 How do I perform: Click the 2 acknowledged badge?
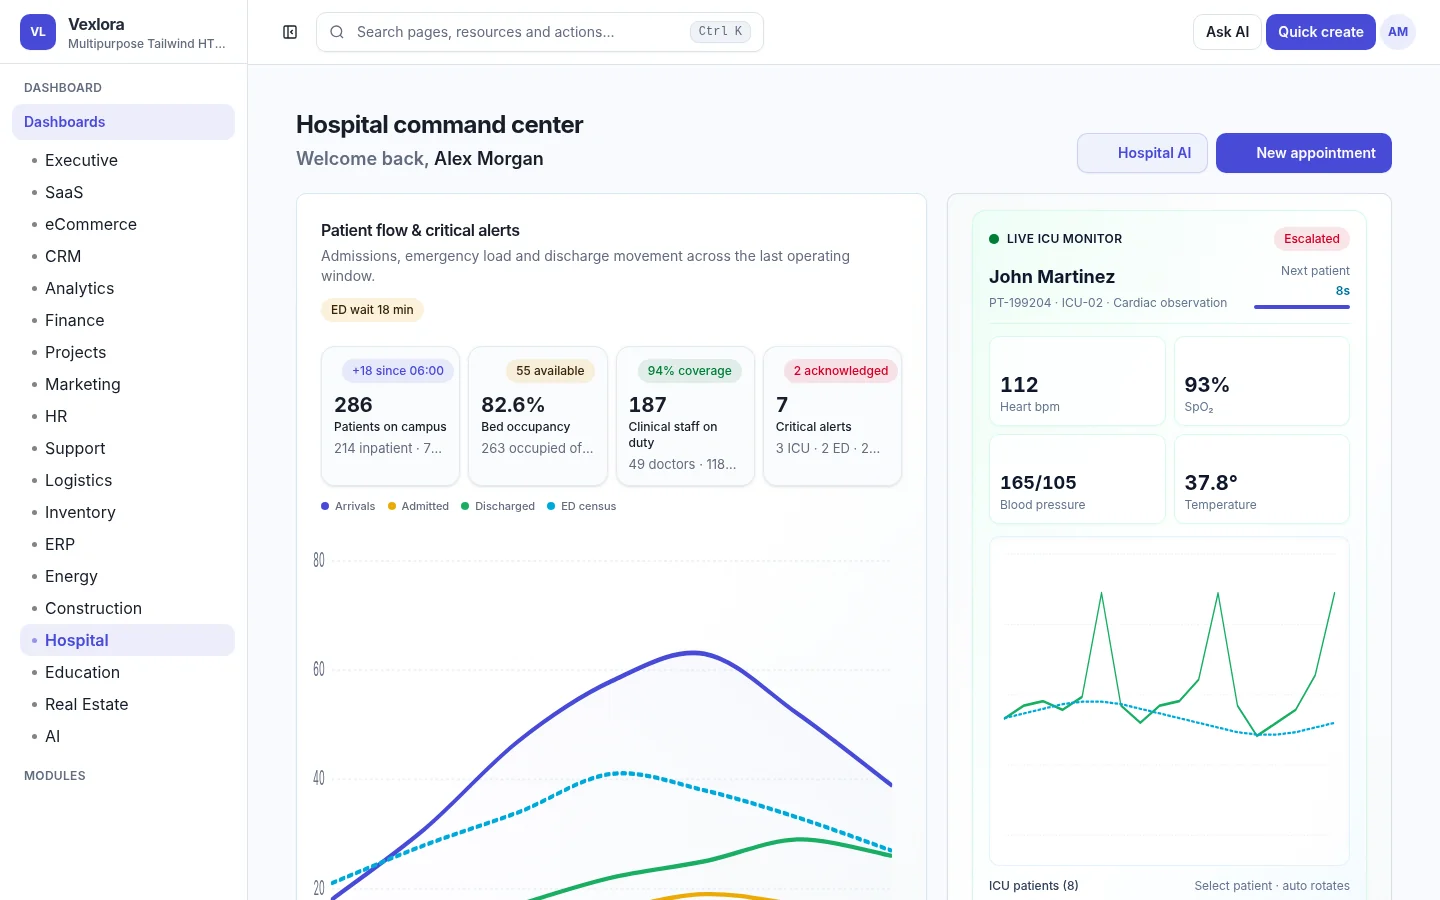point(841,371)
